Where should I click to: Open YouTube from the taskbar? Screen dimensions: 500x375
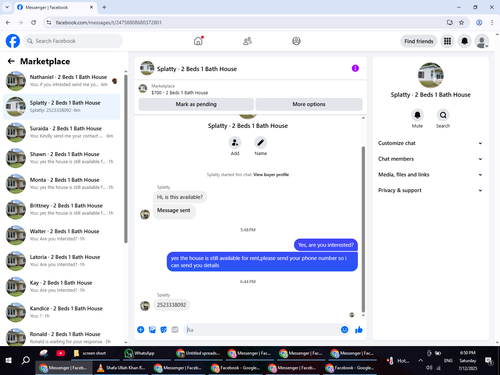pos(60,353)
